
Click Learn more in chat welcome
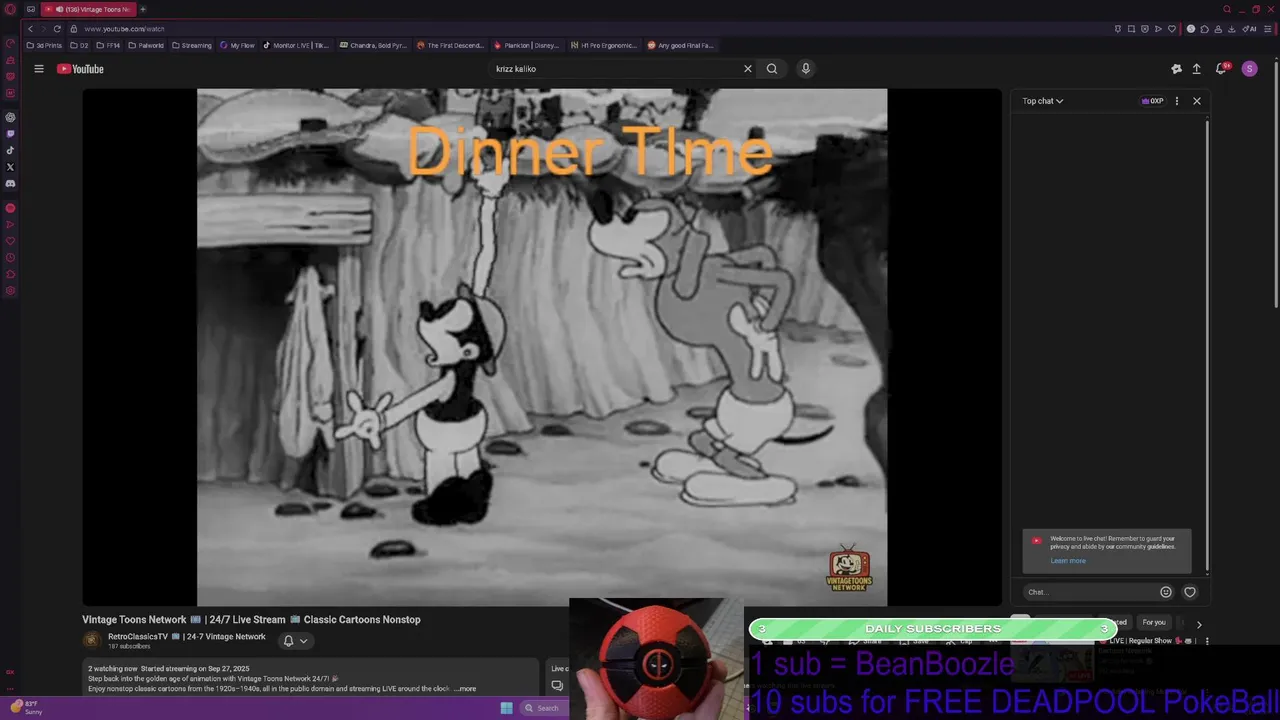pyautogui.click(x=1068, y=561)
